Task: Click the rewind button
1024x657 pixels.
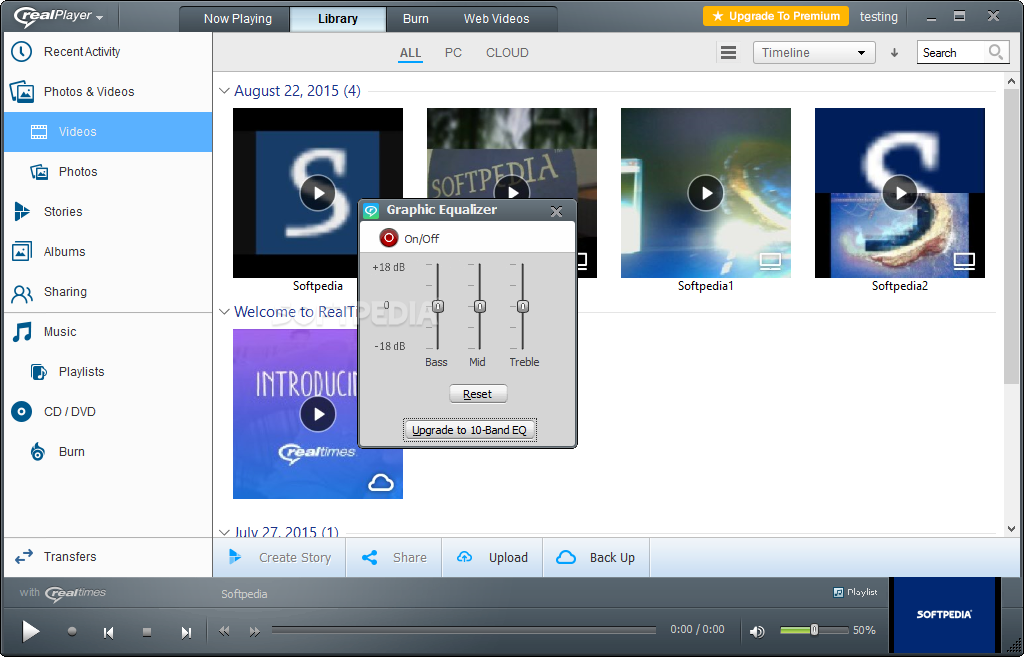Action: pyautogui.click(x=224, y=631)
